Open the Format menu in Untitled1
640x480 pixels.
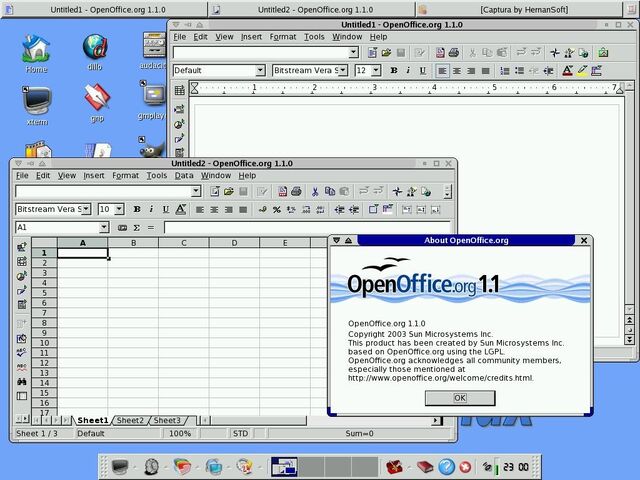tap(282, 37)
